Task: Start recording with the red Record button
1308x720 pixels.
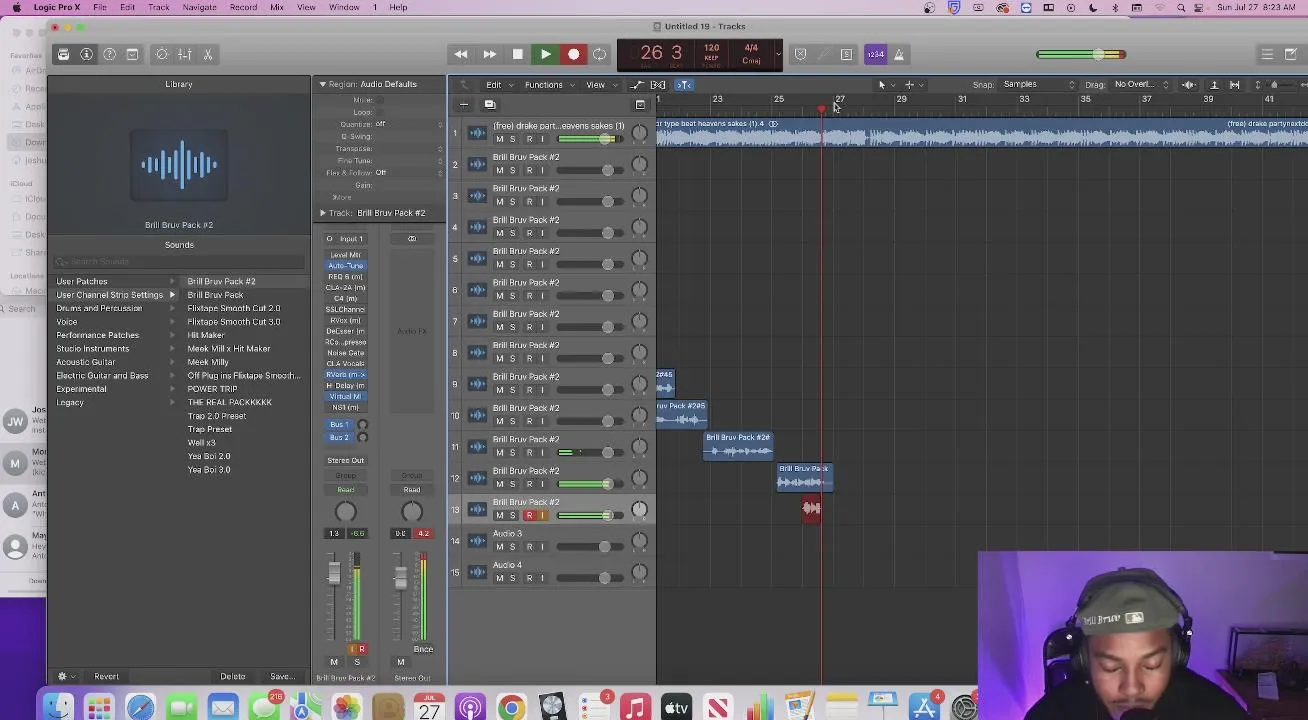Action: pyautogui.click(x=573, y=54)
